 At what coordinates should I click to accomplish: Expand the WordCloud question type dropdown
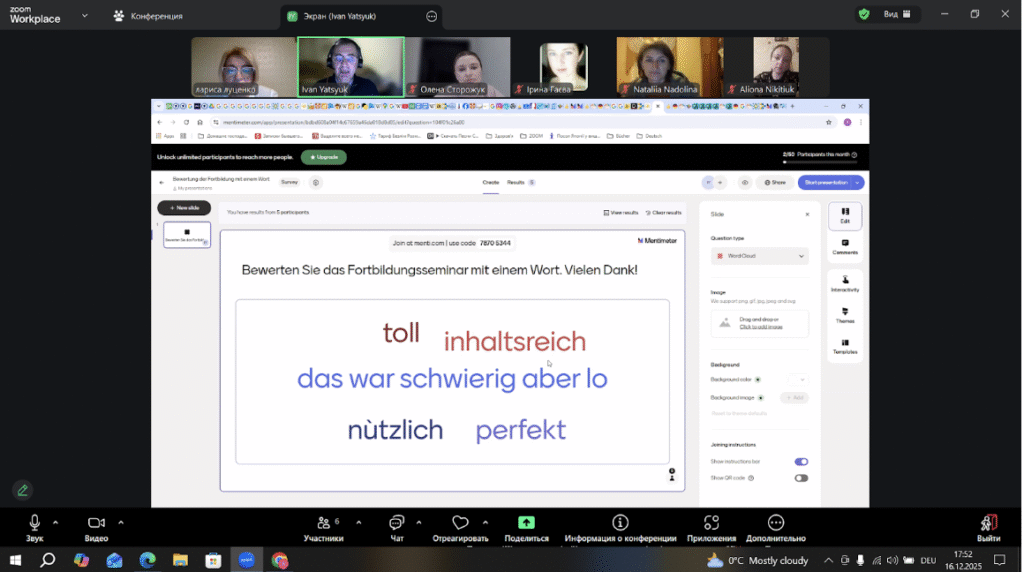pos(760,256)
